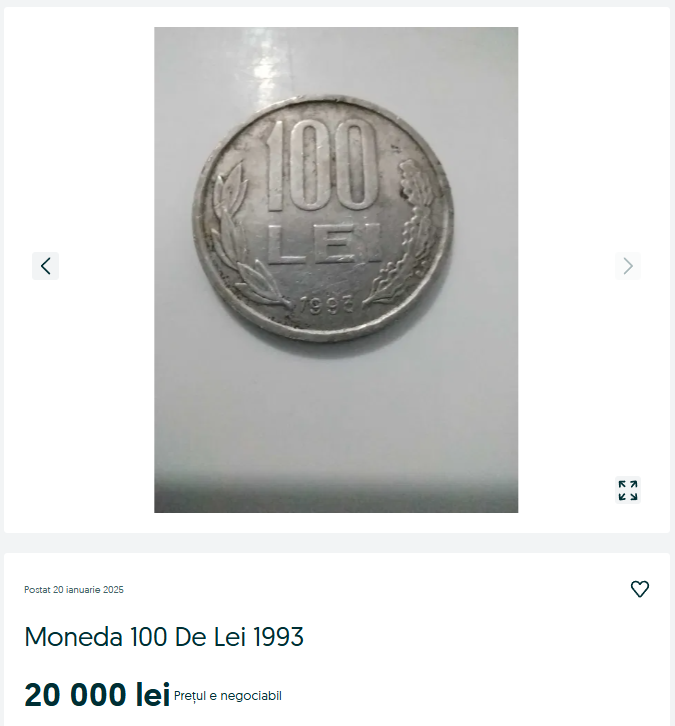Image resolution: width=675 pixels, height=726 pixels.
Task: Click the Postat 20 ianuarie 2025 date
Action: [x=74, y=589]
